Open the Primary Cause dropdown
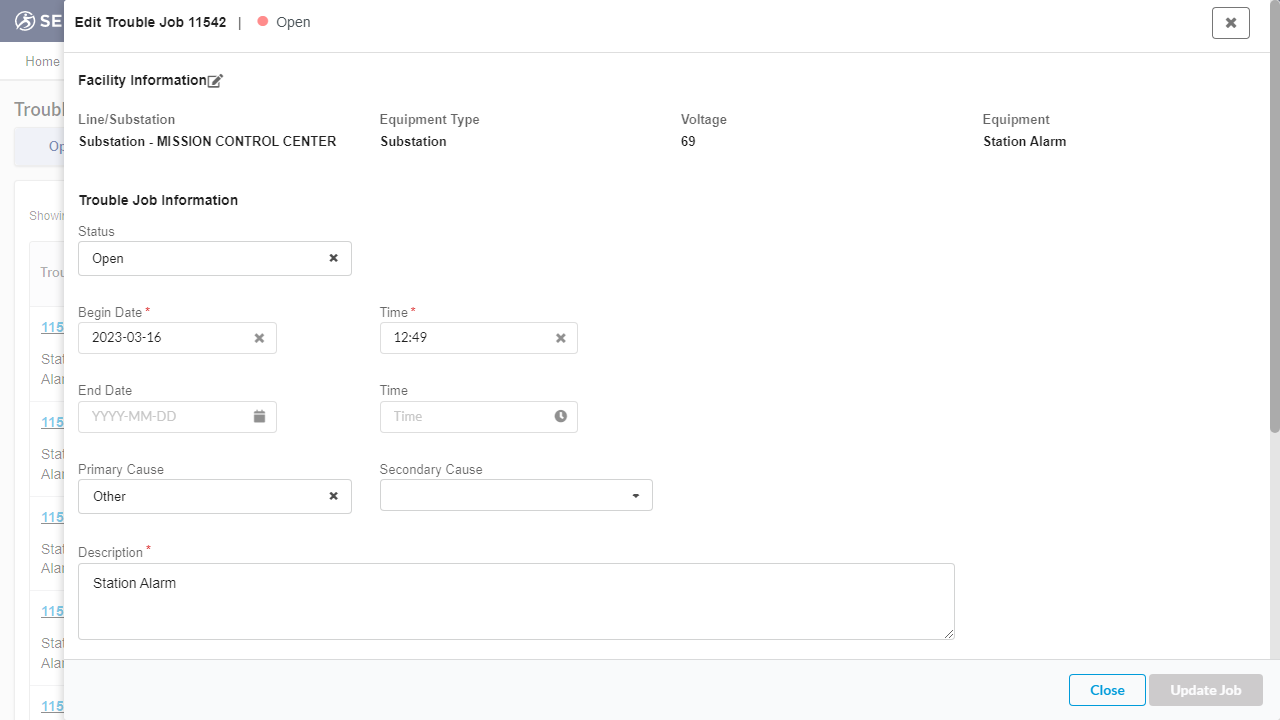Image resolution: width=1280 pixels, height=720 pixels. click(x=200, y=496)
